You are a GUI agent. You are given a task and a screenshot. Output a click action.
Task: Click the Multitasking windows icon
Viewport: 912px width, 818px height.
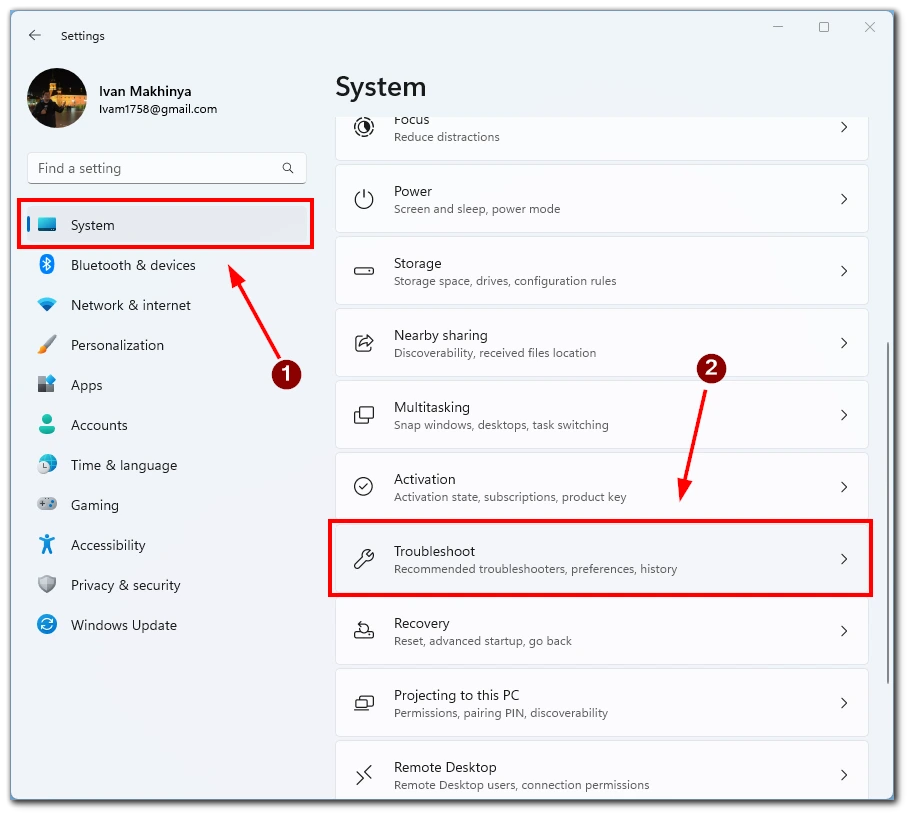[x=364, y=415]
